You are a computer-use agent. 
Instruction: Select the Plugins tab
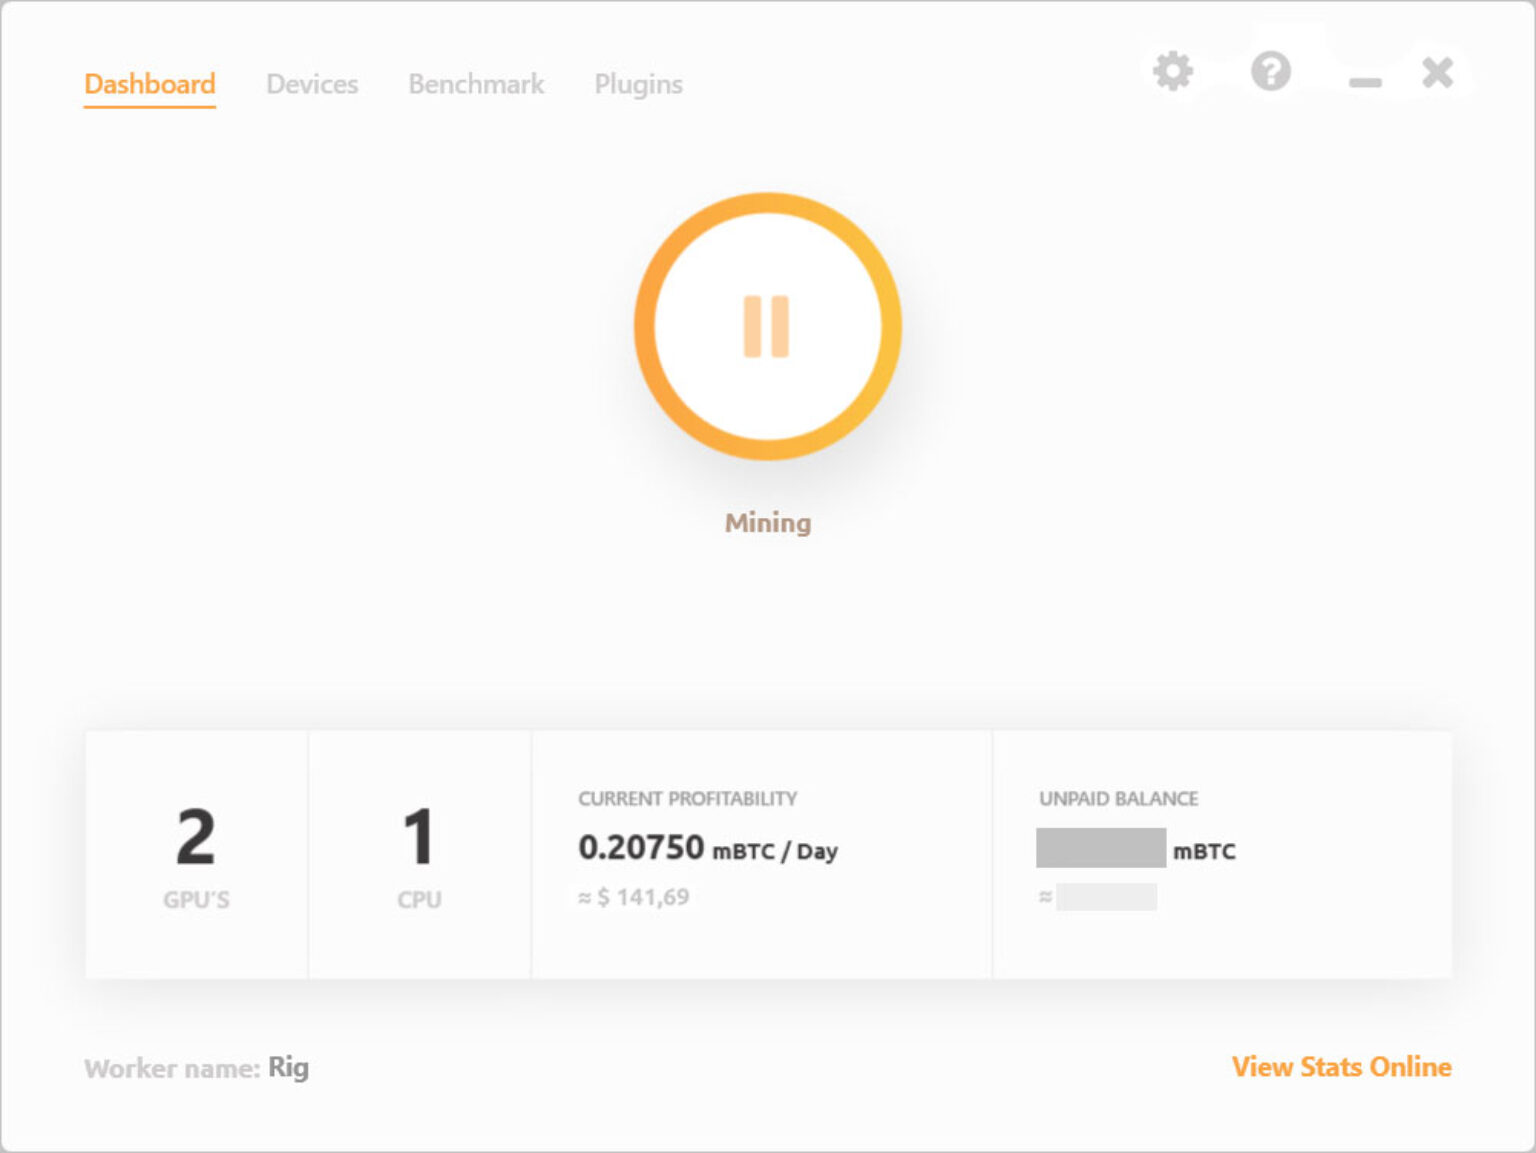point(638,84)
